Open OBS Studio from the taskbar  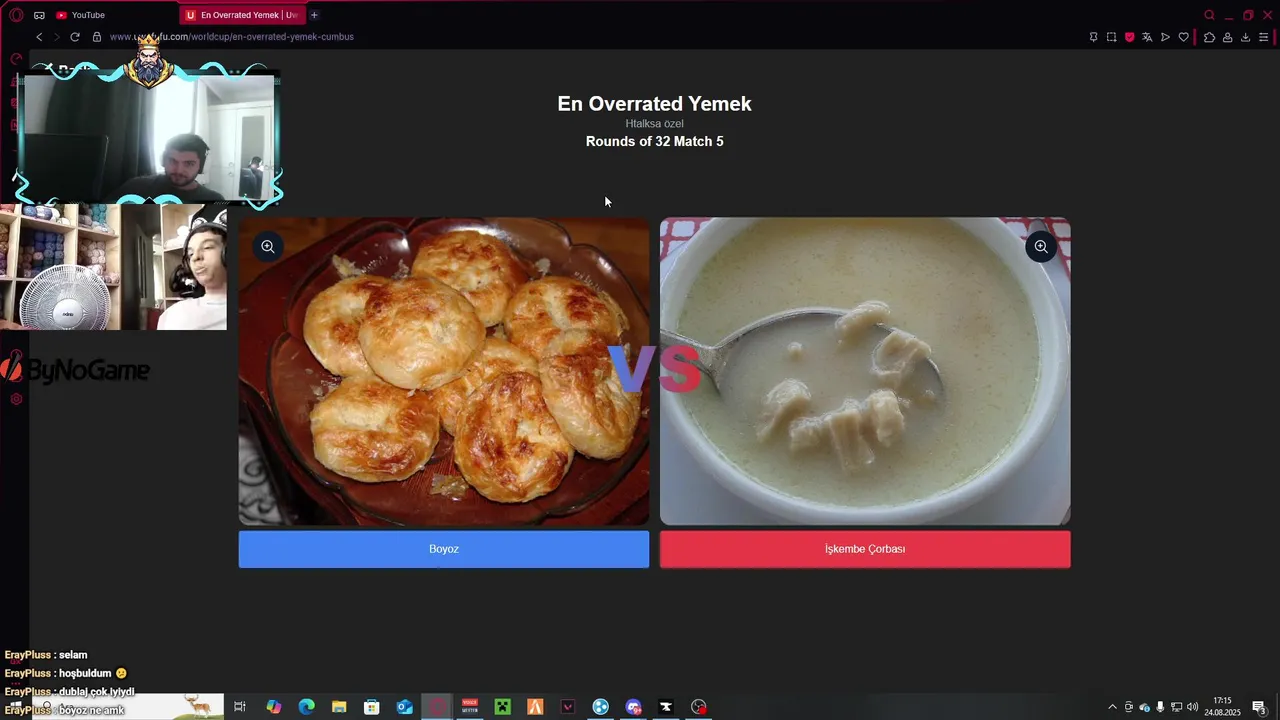pyautogui.click(x=699, y=707)
